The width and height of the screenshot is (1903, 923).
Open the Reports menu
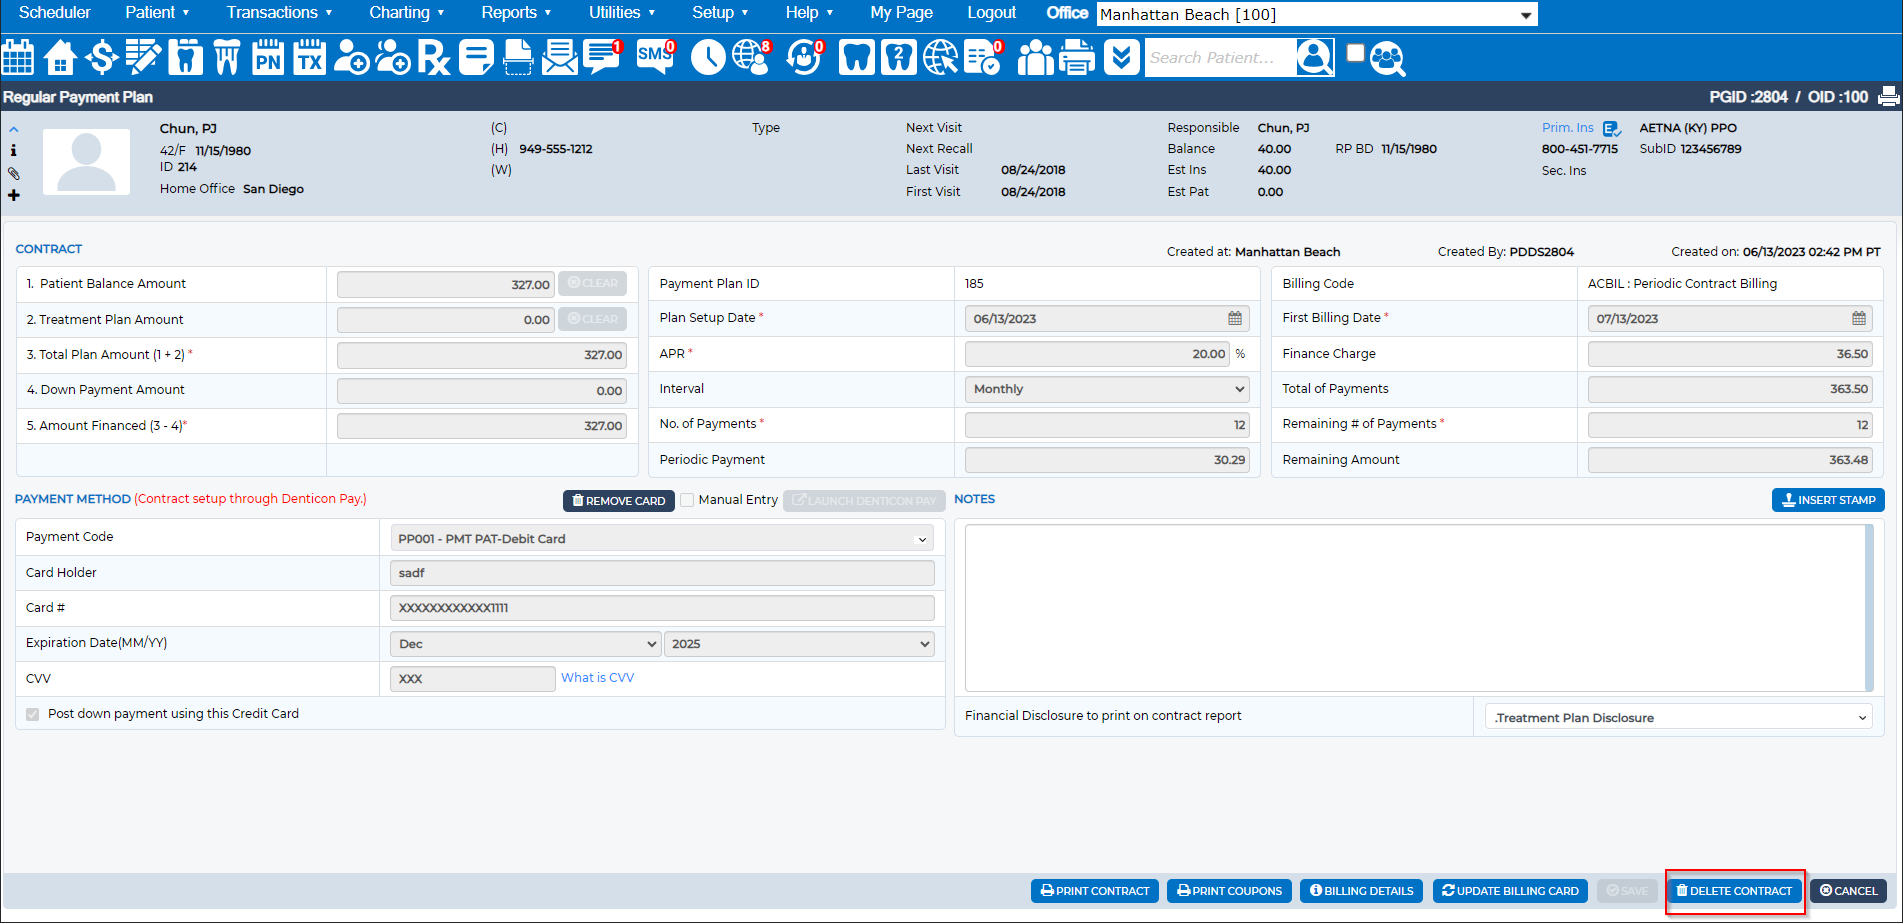coord(516,12)
